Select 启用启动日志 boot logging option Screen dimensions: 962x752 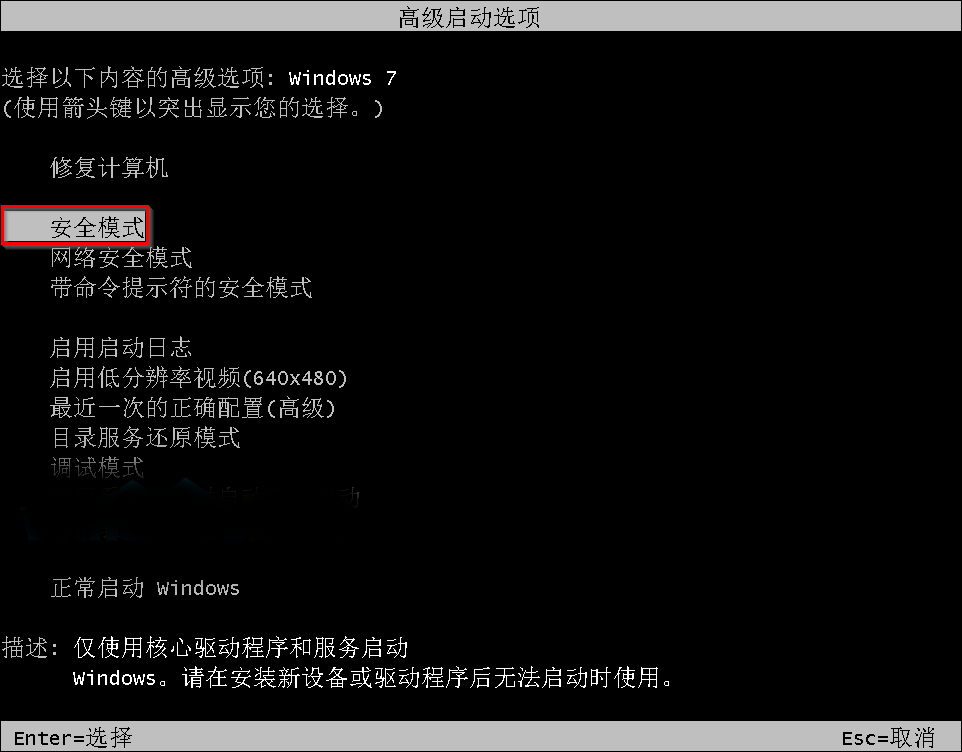121,348
